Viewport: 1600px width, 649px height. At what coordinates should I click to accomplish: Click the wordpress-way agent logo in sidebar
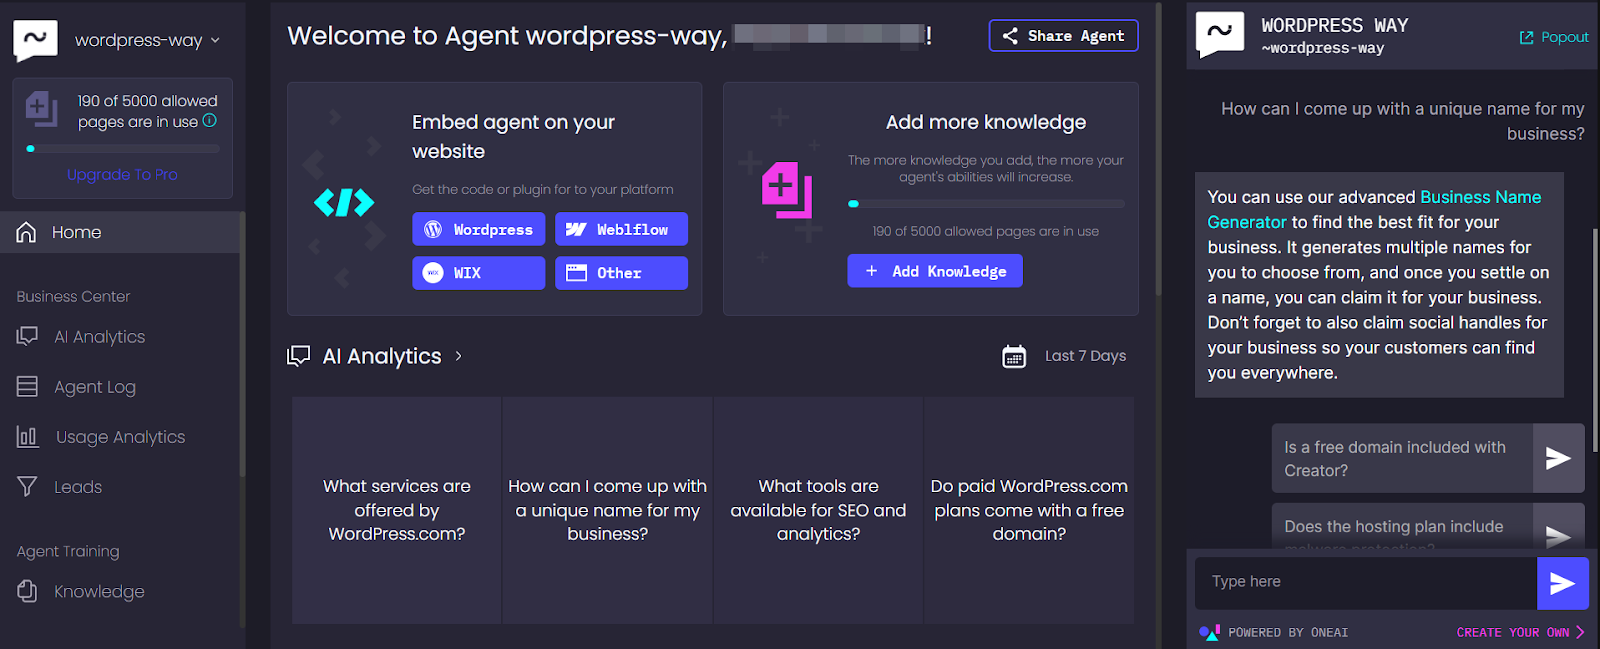[x=35, y=40]
